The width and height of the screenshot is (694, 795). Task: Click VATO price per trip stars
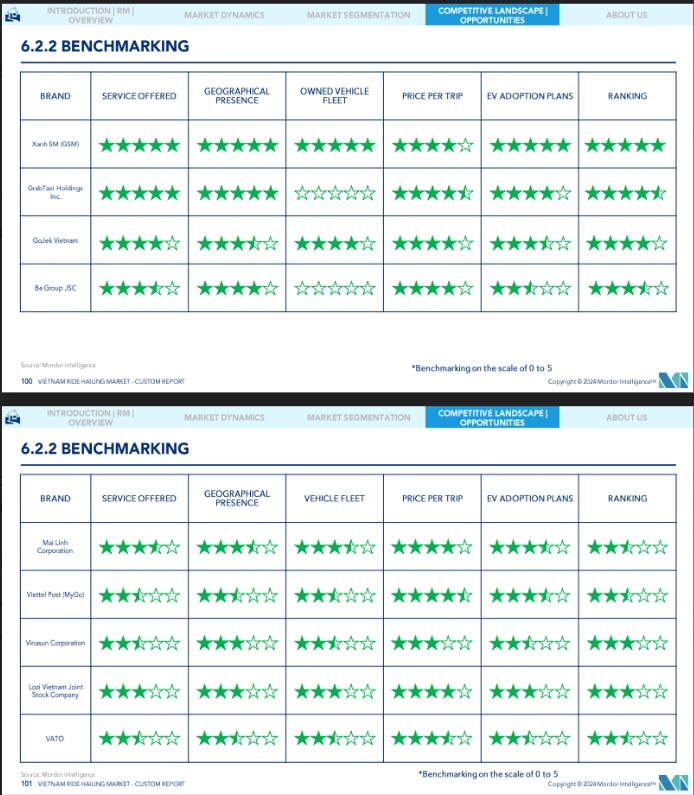(x=432, y=738)
